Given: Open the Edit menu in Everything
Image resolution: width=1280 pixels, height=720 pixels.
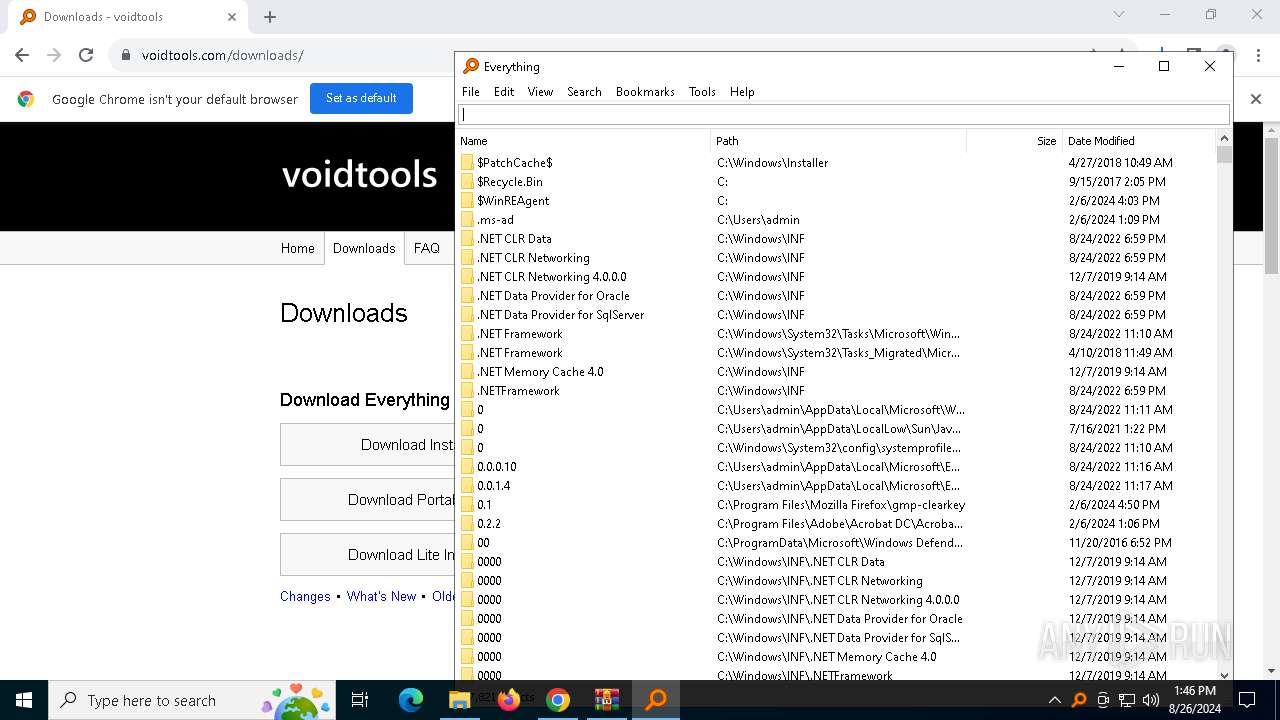Looking at the screenshot, I should click(504, 92).
